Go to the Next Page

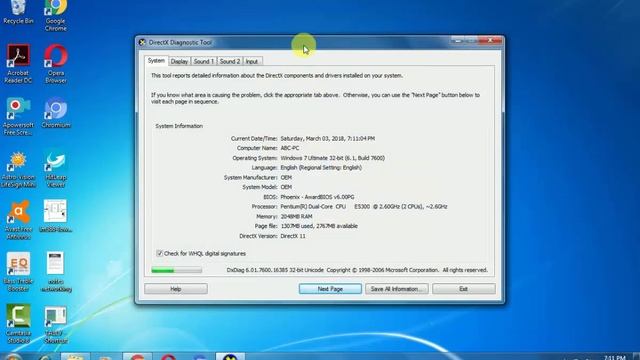pyautogui.click(x=330, y=289)
